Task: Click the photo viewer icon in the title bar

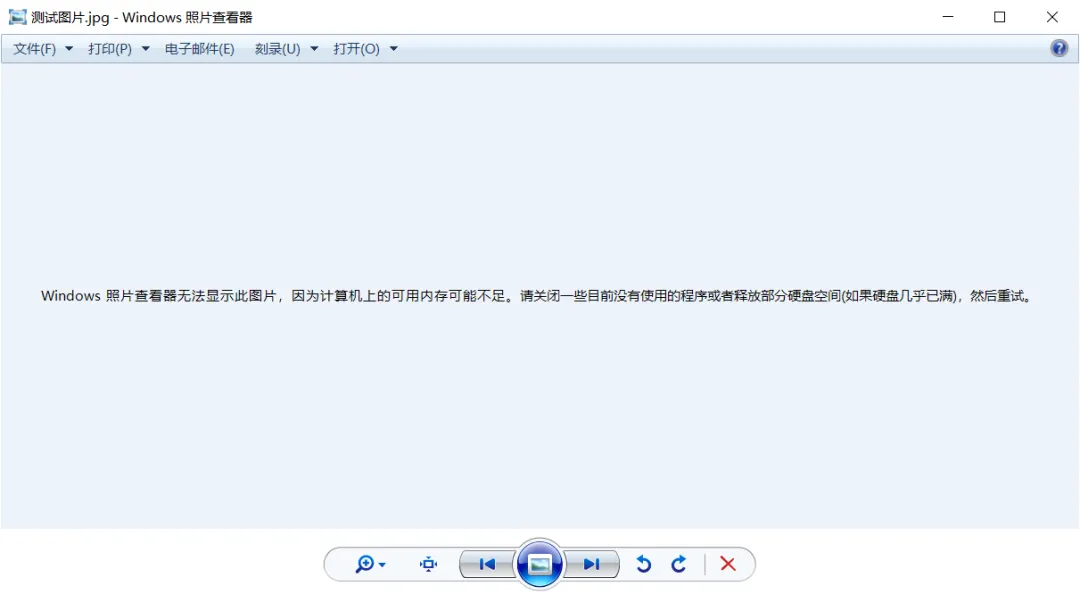Action: coord(16,17)
